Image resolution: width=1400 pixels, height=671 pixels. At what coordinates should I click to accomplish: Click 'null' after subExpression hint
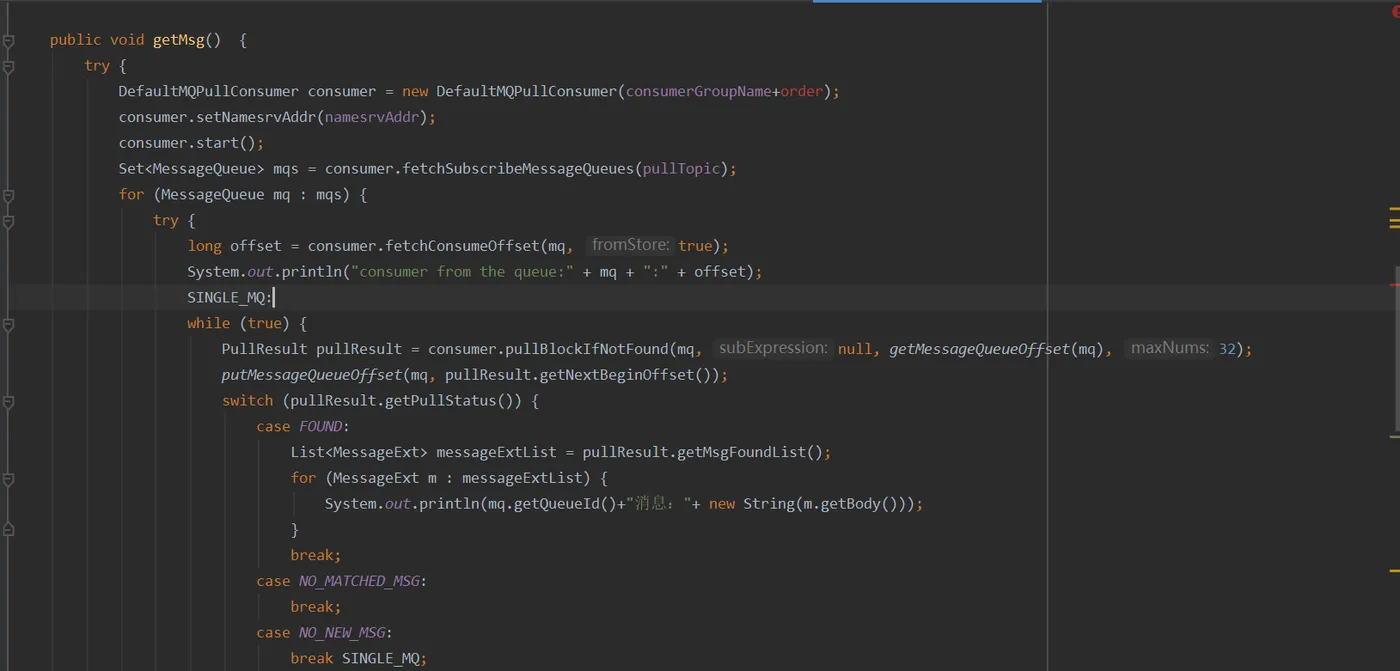click(x=855, y=348)
